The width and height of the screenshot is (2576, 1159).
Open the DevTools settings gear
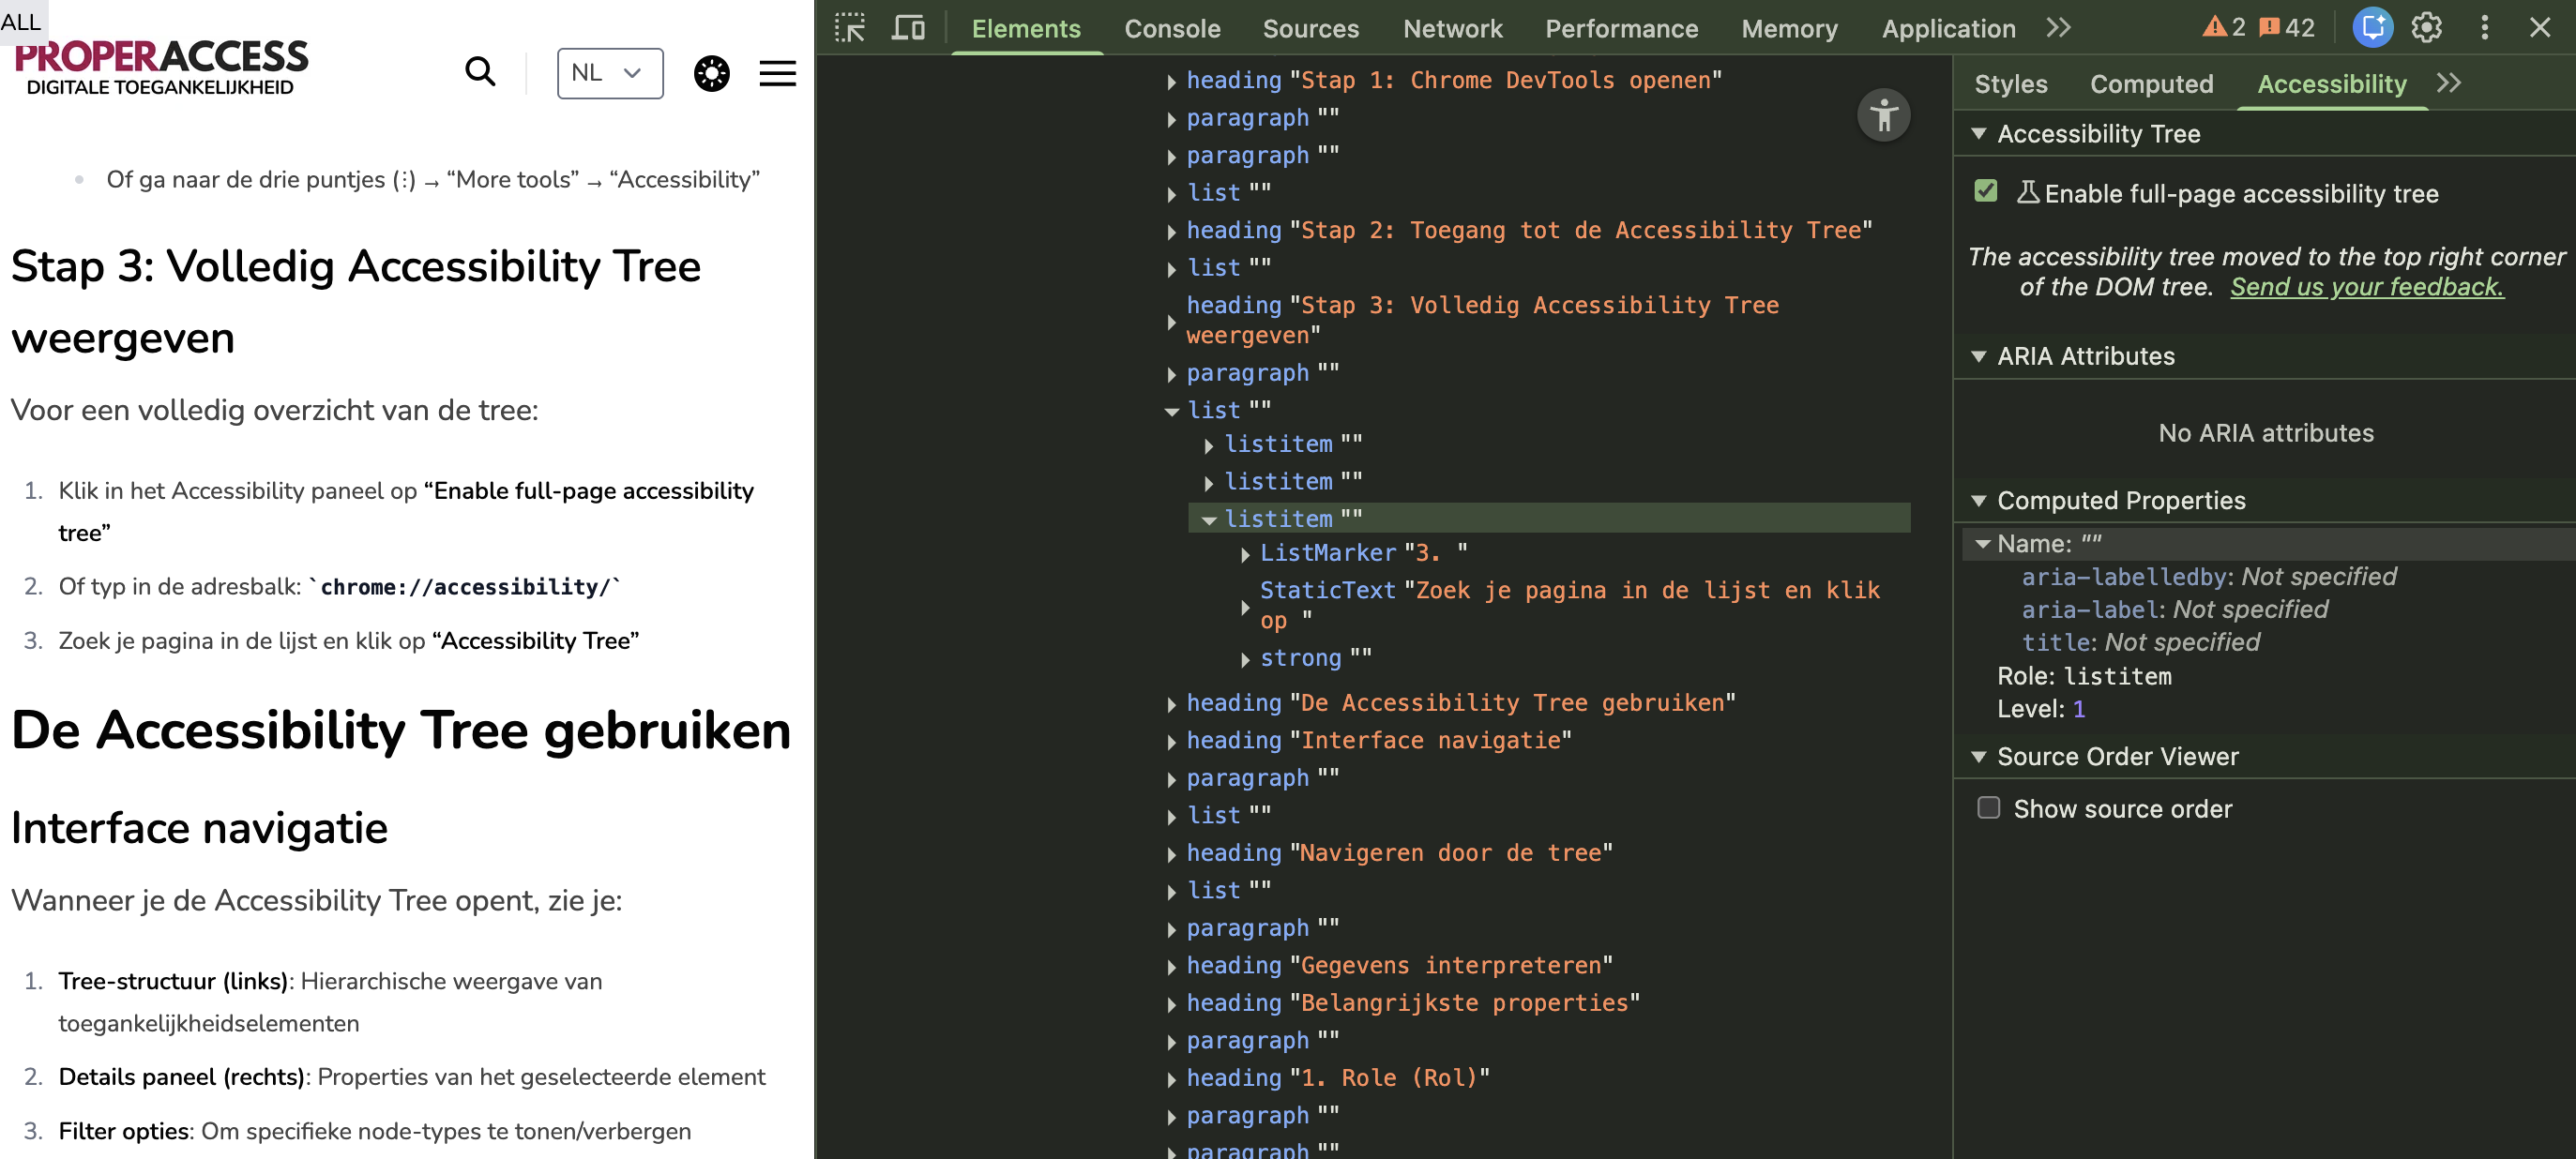tap(2426, 28)
